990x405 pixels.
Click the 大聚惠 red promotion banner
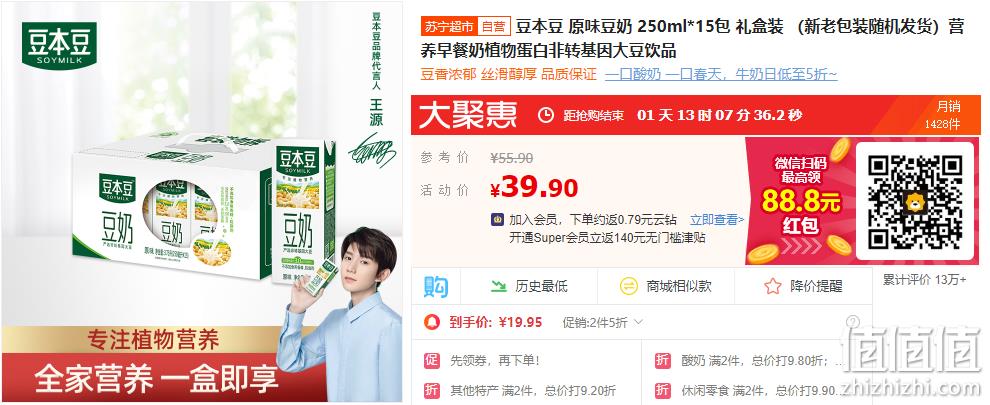696,115
